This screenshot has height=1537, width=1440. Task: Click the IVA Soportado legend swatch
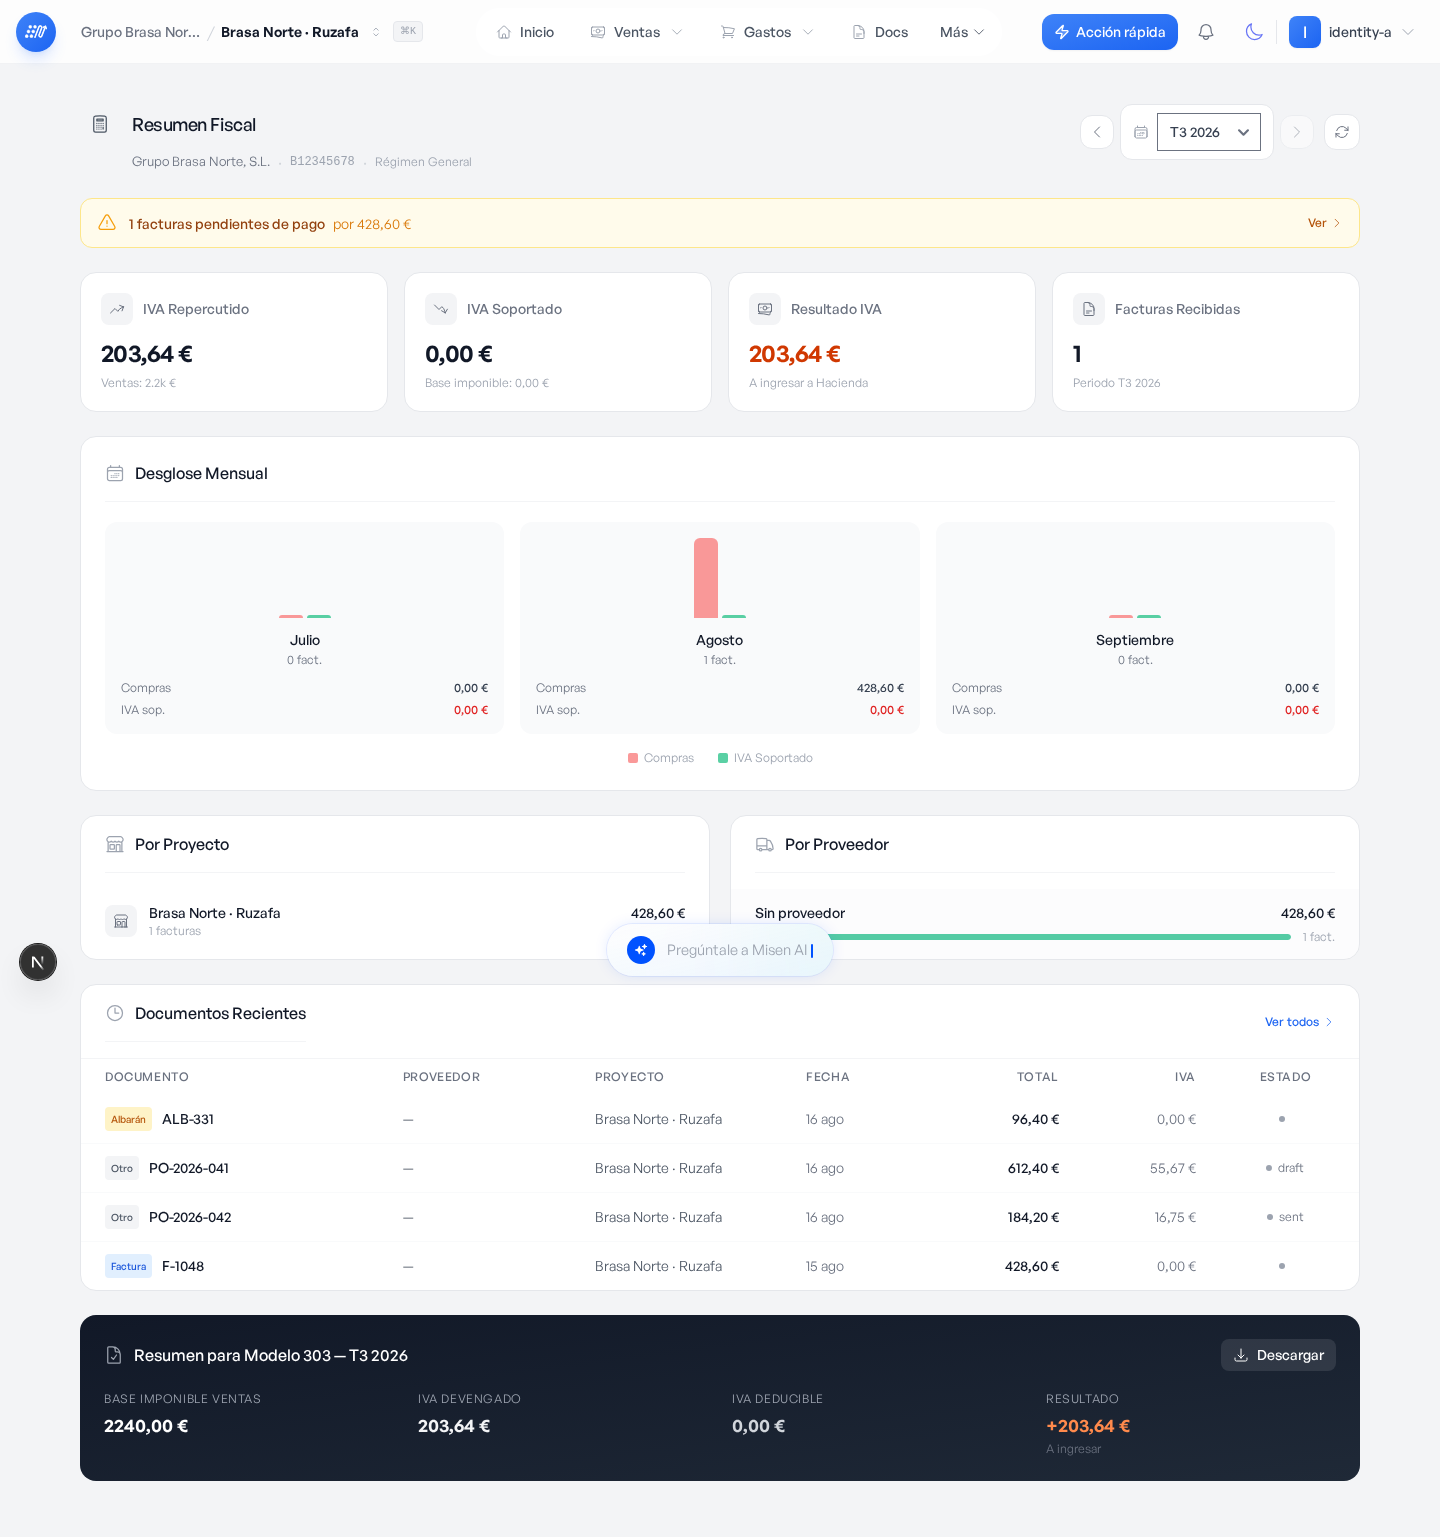click(x=723, y=758)
